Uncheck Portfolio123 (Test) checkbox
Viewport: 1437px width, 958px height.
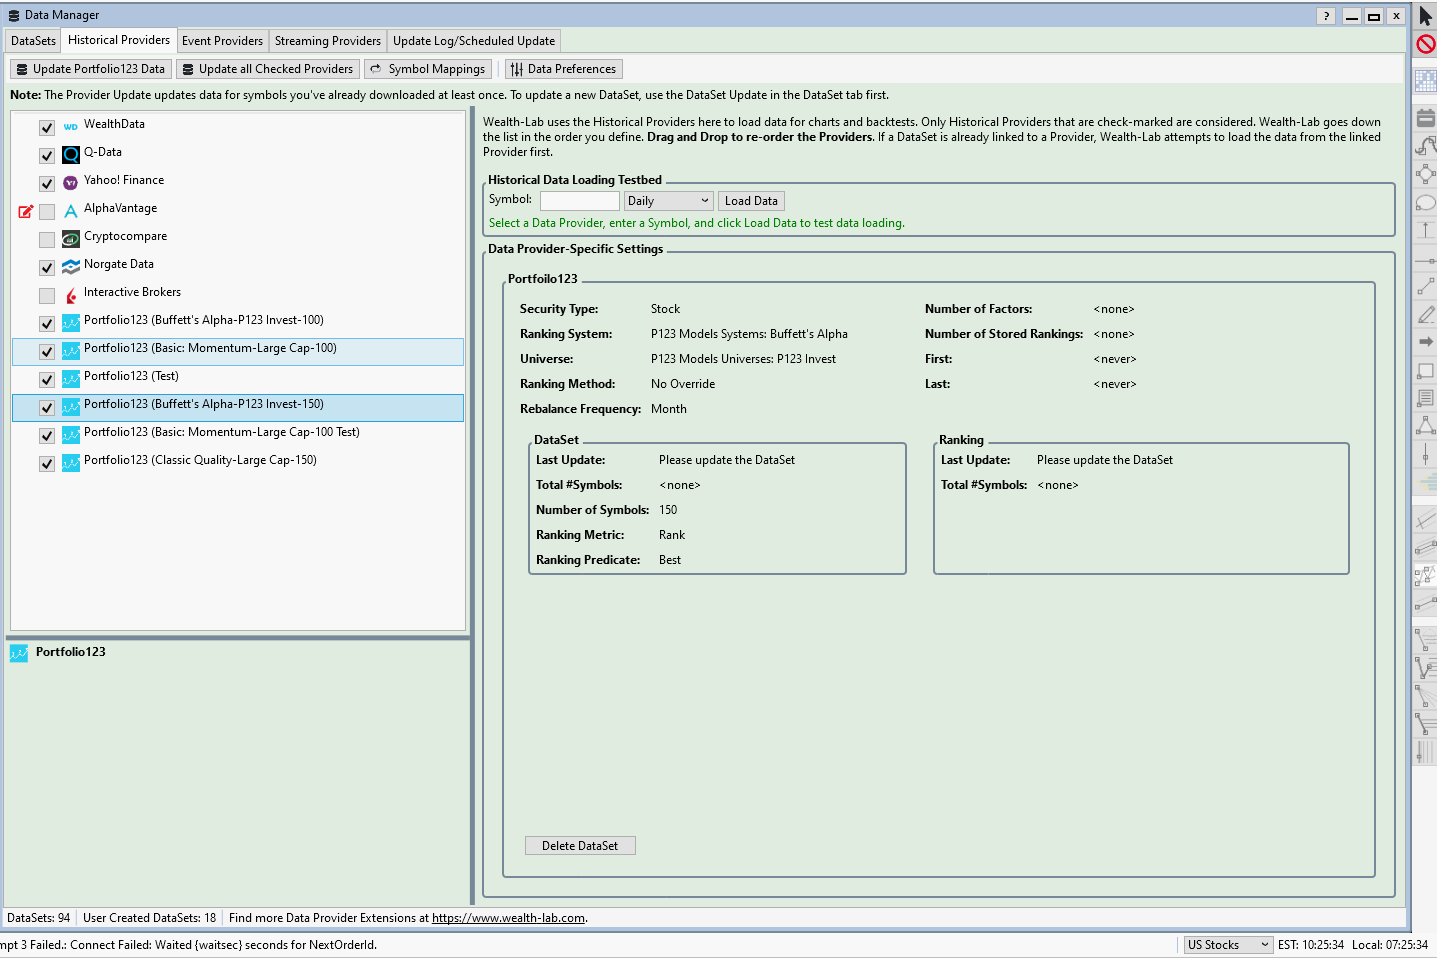coord(47,380)
